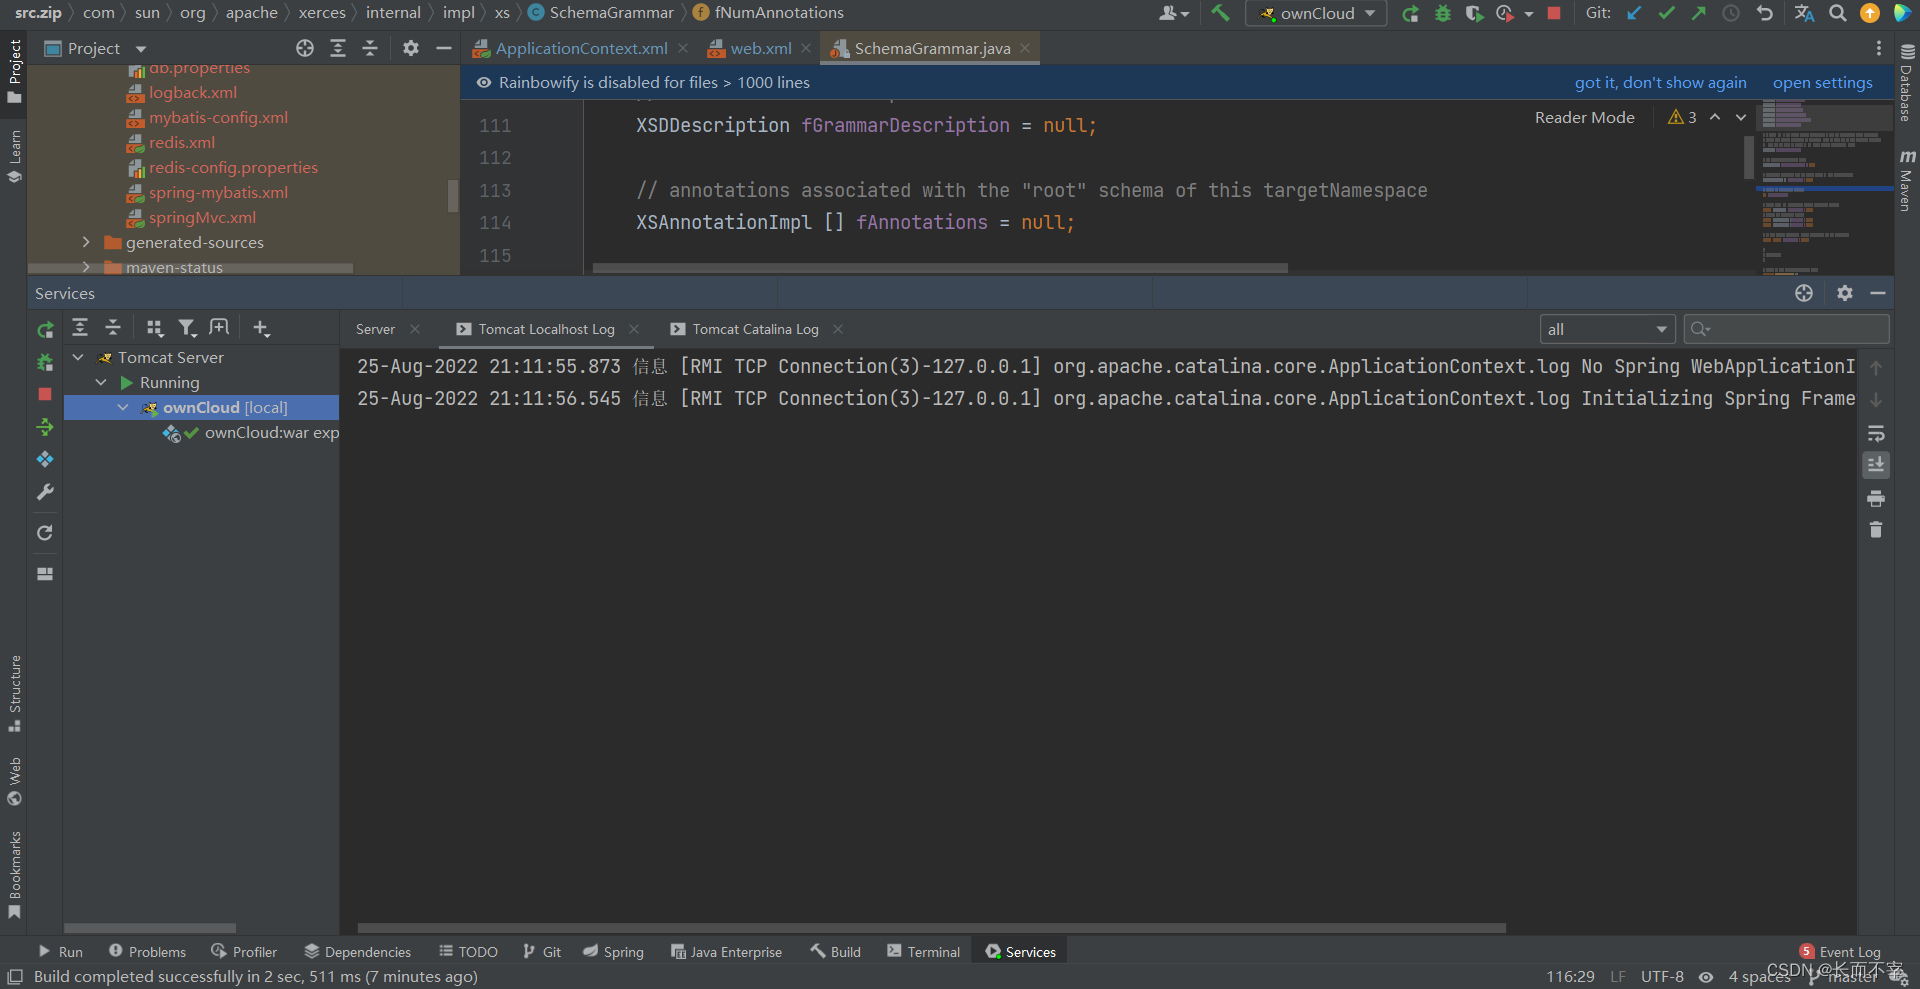1920x989 pixels.
Task: Click Services Collapse All icon
Action: tap(113, 327)
